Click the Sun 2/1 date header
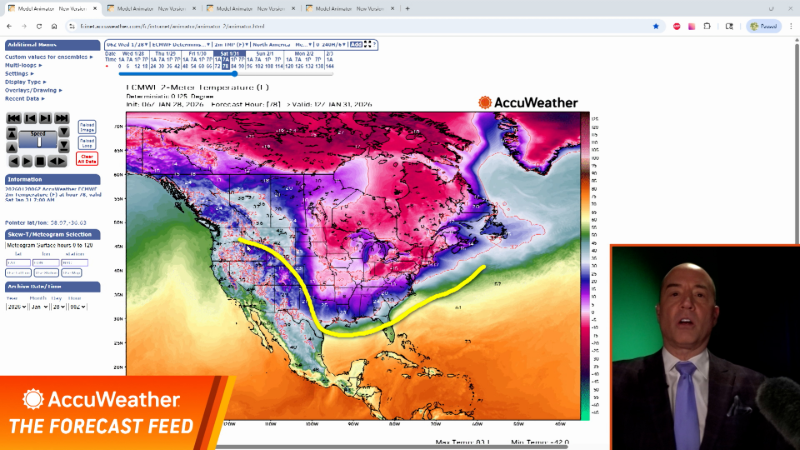Screen dimensions: 800x450 [x=265, y=54]
